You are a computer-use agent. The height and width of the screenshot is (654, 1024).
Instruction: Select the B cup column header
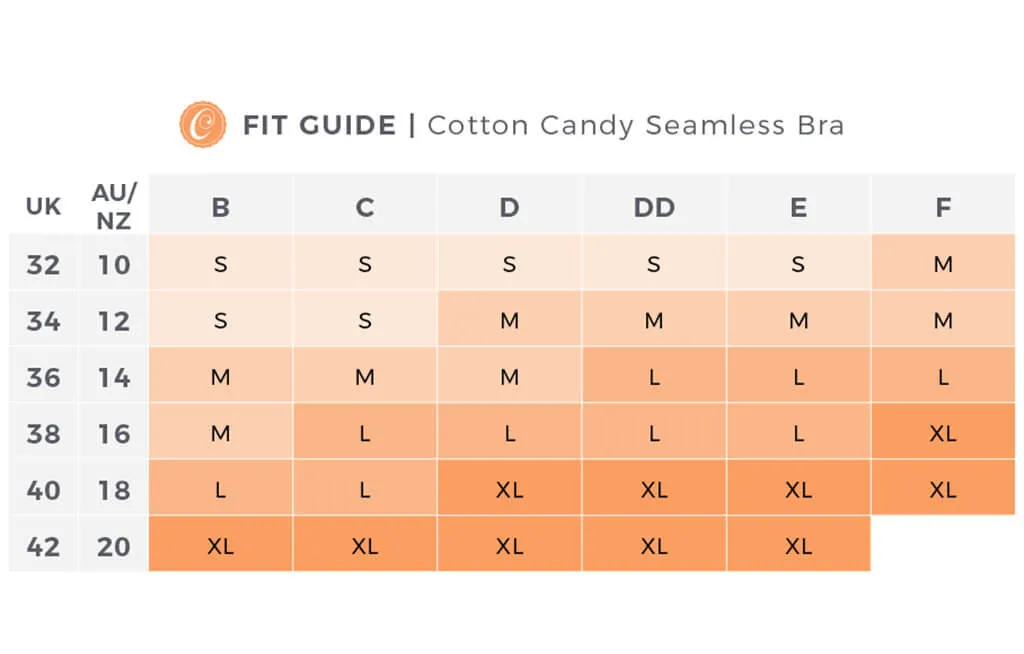click(x=221, y=207)
